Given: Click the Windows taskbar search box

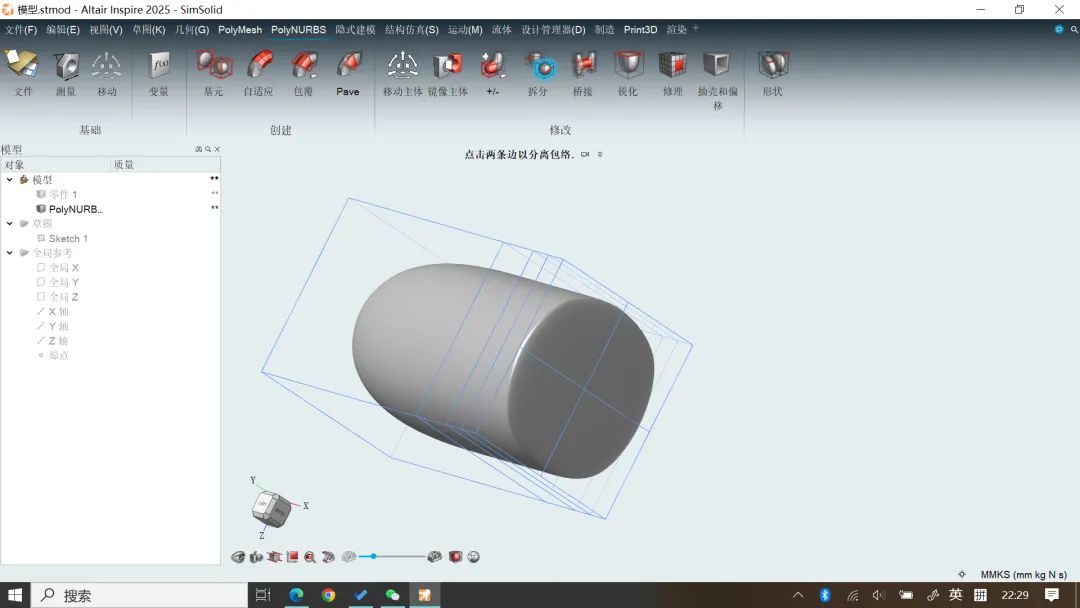Looking at the screenshot, I should pyautogui.click(x=140, y=595).
